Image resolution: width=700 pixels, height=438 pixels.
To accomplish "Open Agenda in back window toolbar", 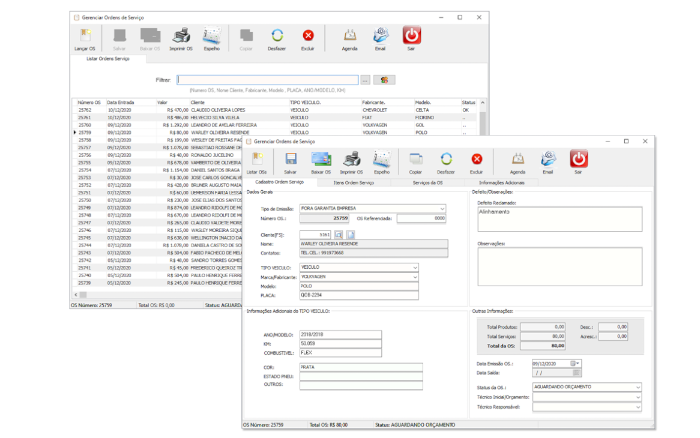I will pyautogui.click(x=350, y=39).
